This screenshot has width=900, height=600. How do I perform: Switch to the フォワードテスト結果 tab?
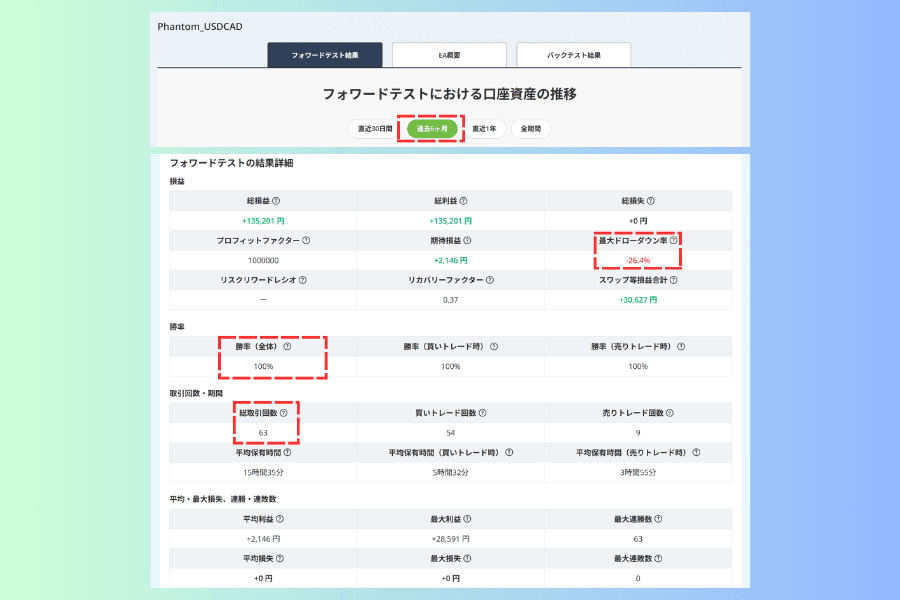[x=325, y=55]
